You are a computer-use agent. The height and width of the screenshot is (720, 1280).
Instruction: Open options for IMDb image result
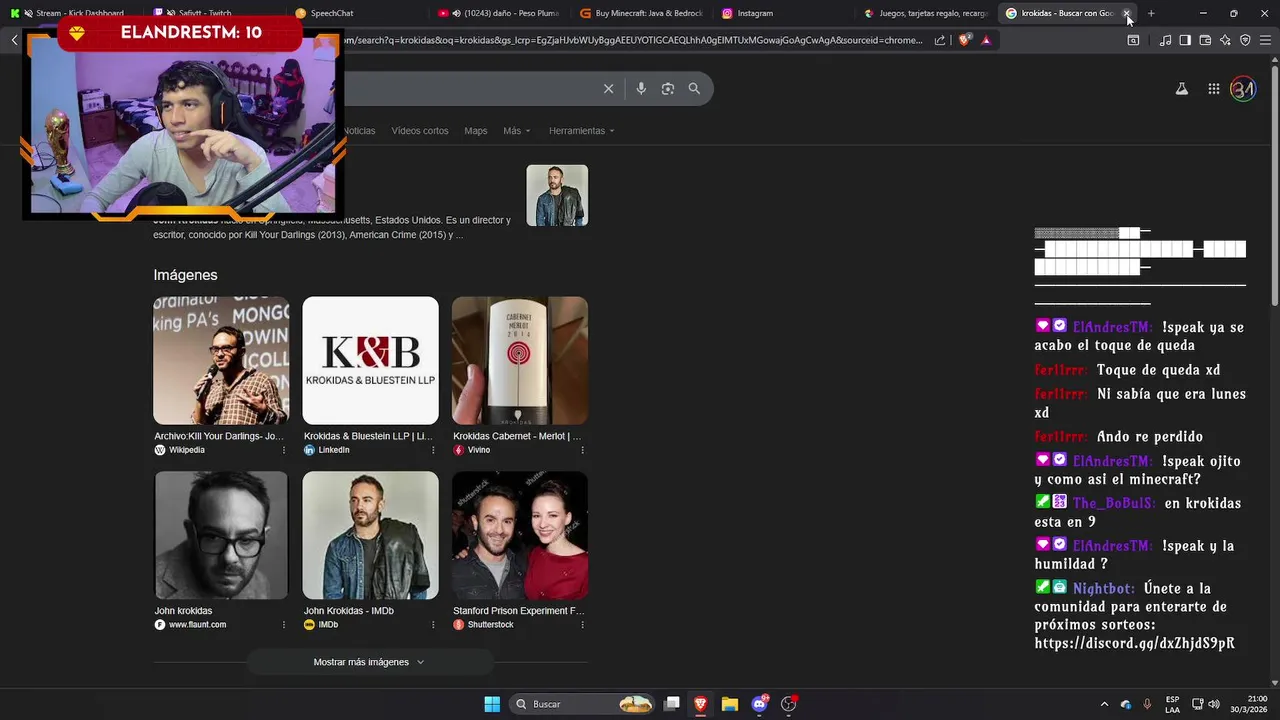tap(433, 625)
